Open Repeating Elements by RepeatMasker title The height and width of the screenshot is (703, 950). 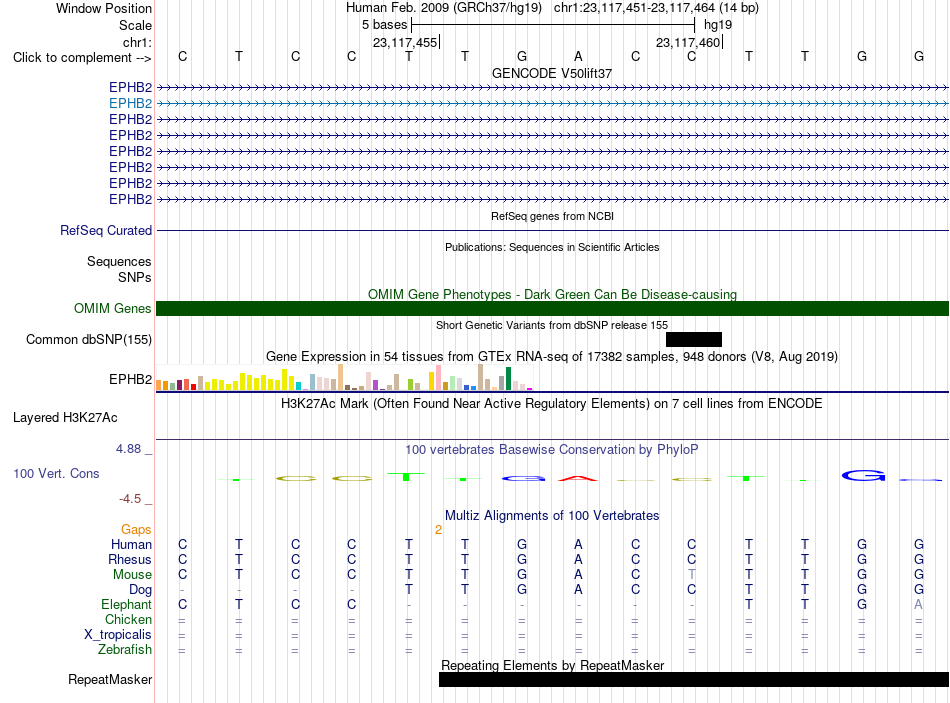[x=552, y=665]
